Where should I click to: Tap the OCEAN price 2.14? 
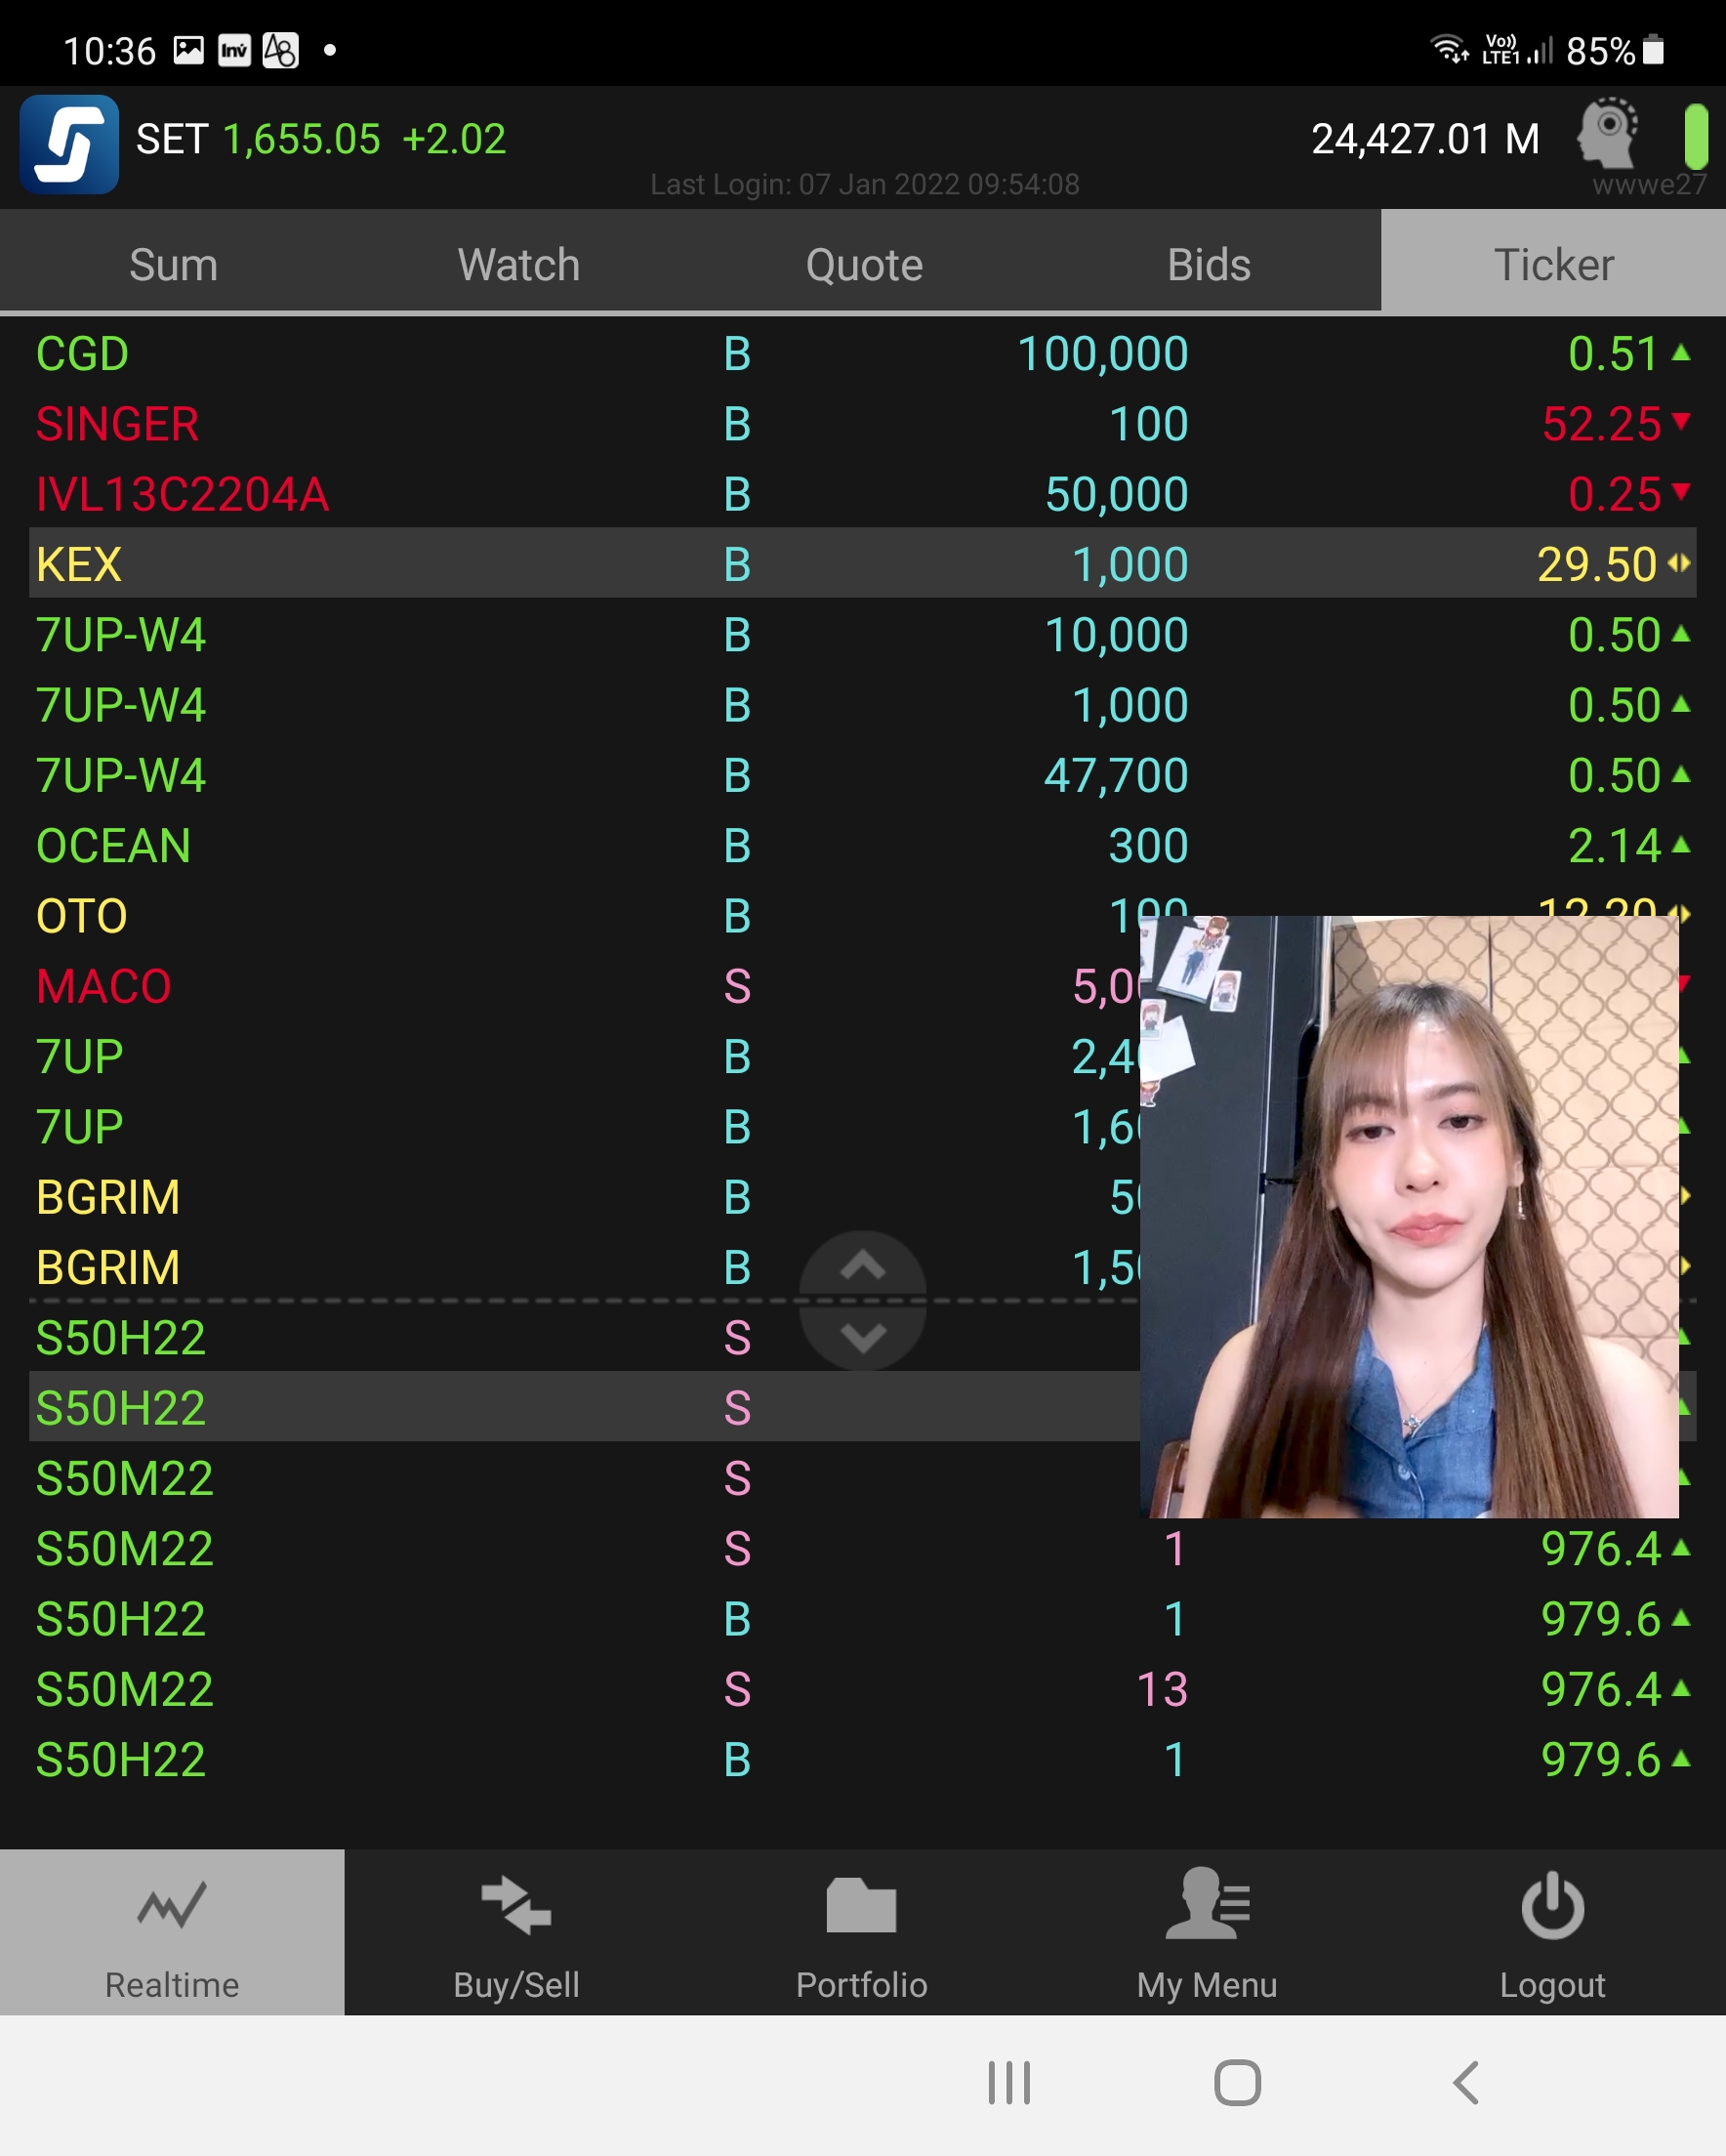click(1614, 846)
